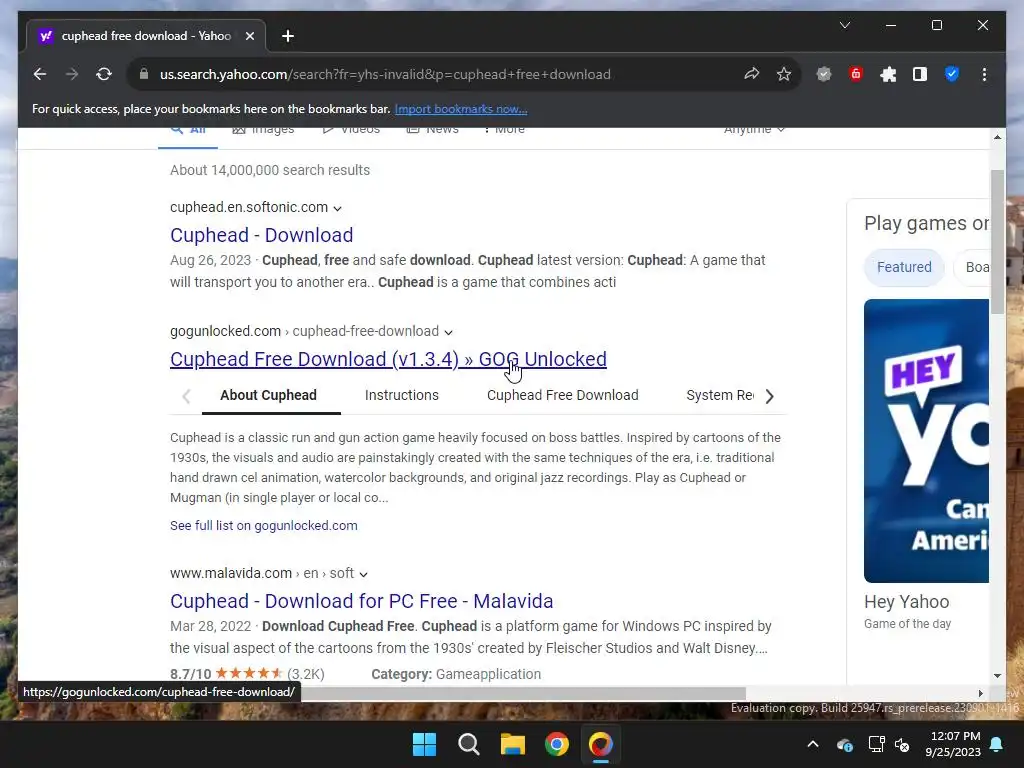Screen dimensions: 1024x768
Task: Open Chrome's three-dot menu
Action: pyautogui.click(x=984, y=74)
